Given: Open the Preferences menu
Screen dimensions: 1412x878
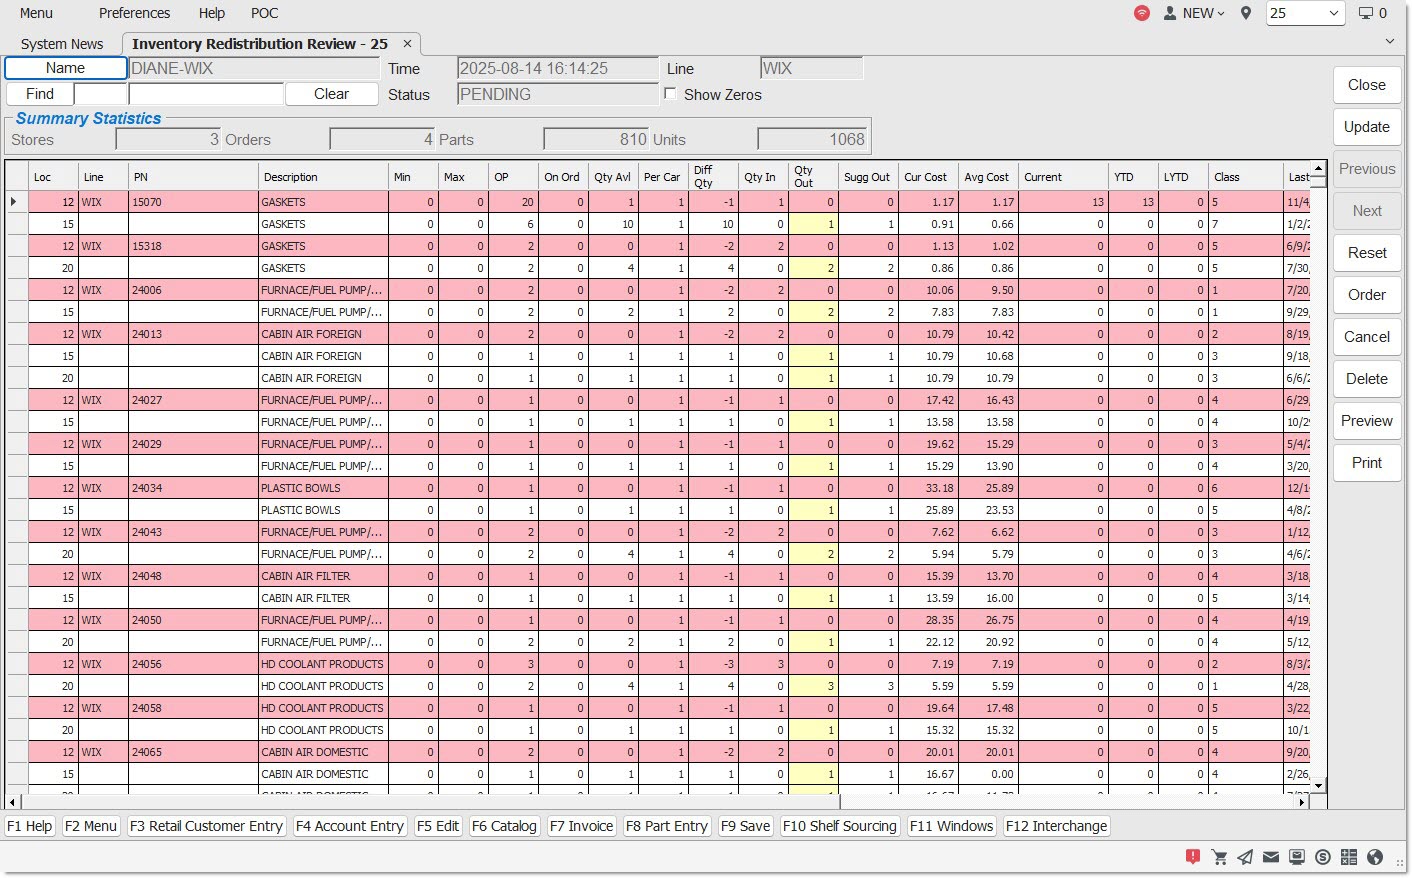Looking at the screenshot, I should point(134,13).
